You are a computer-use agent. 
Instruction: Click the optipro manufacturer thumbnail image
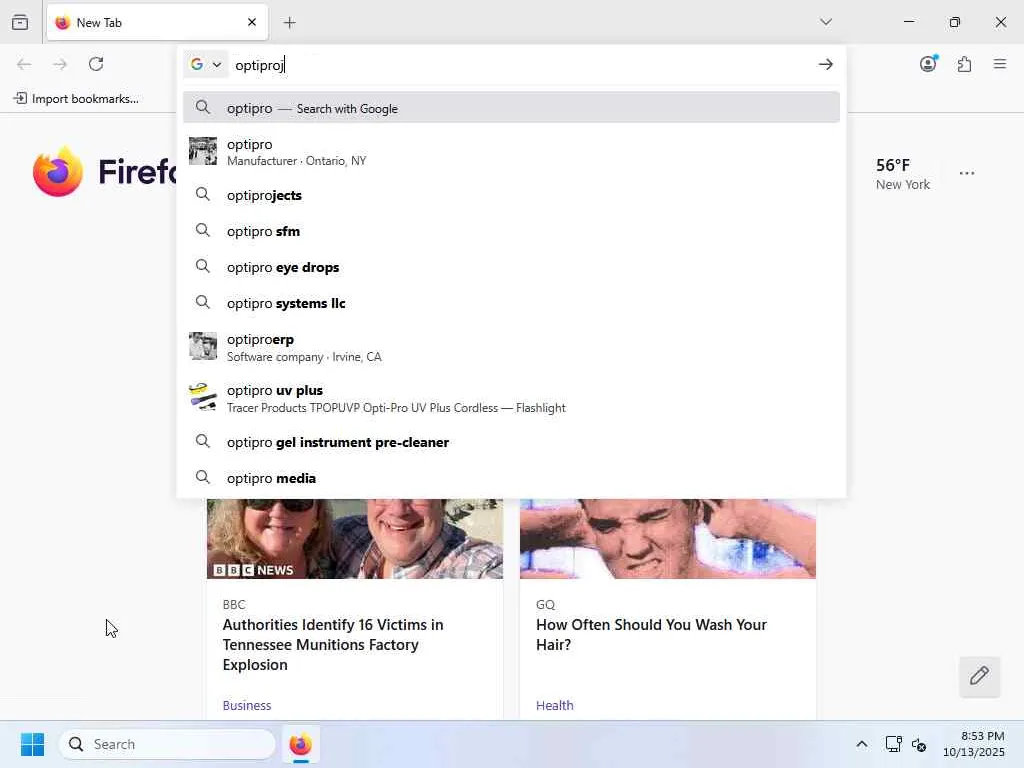tap(202, 151)
